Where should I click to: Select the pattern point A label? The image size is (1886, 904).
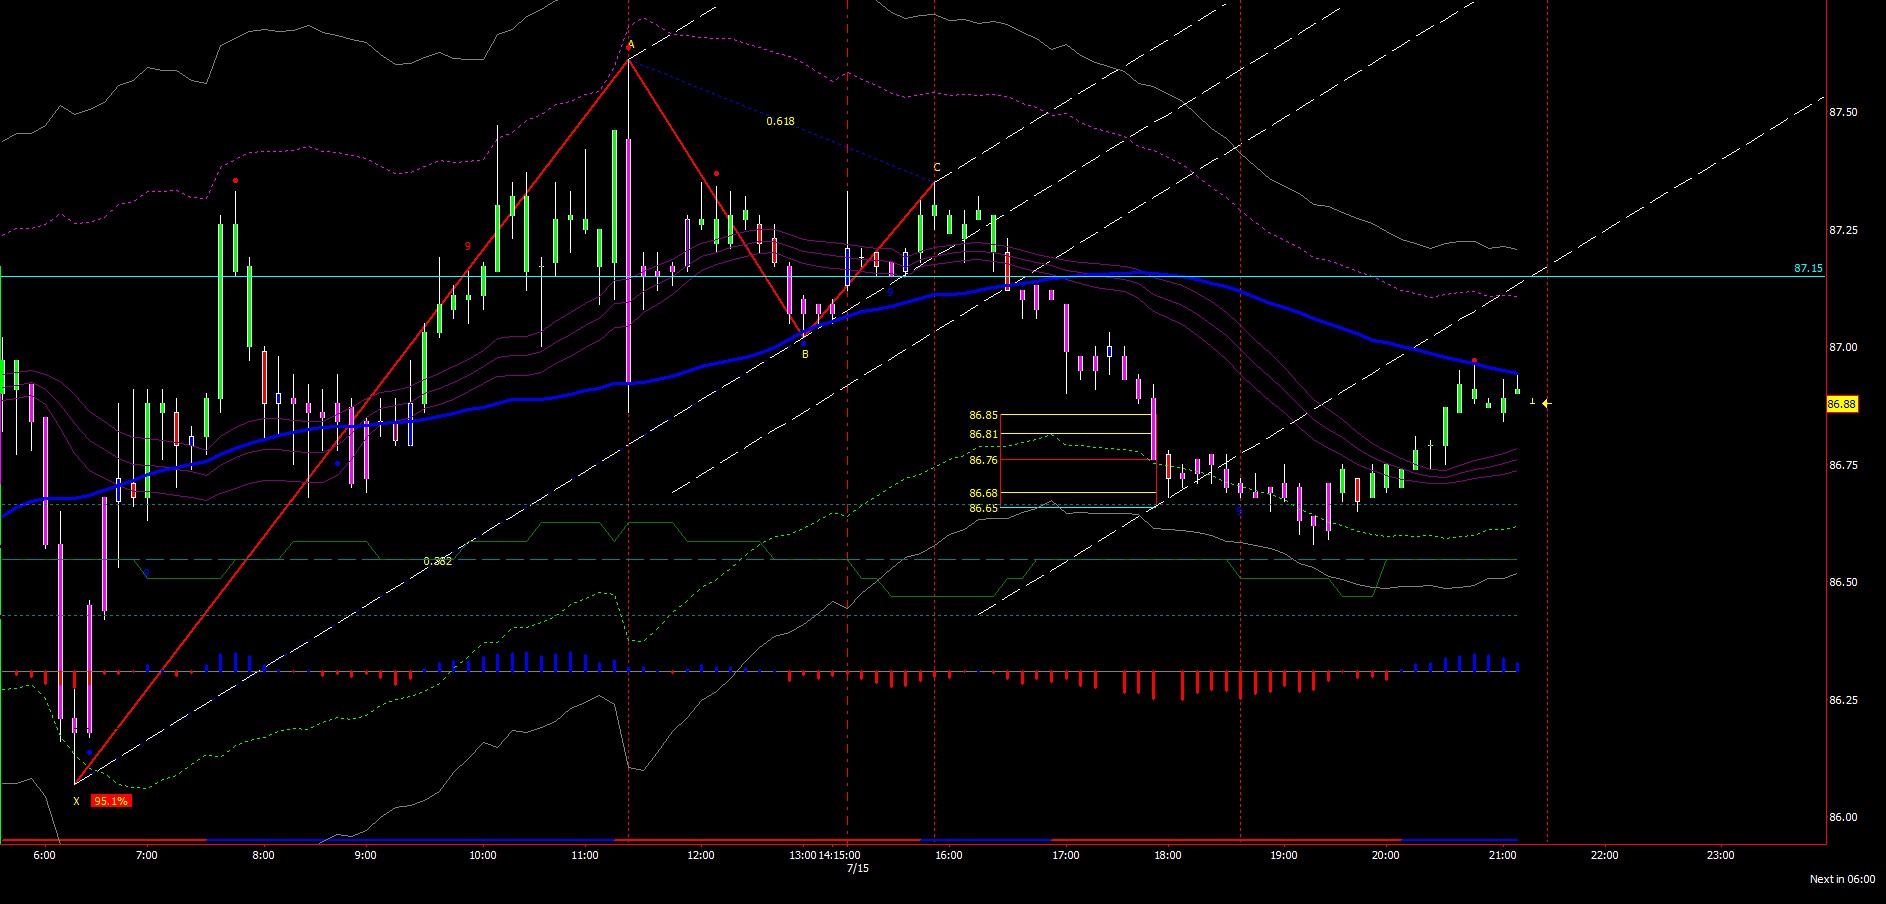[631, 45]
